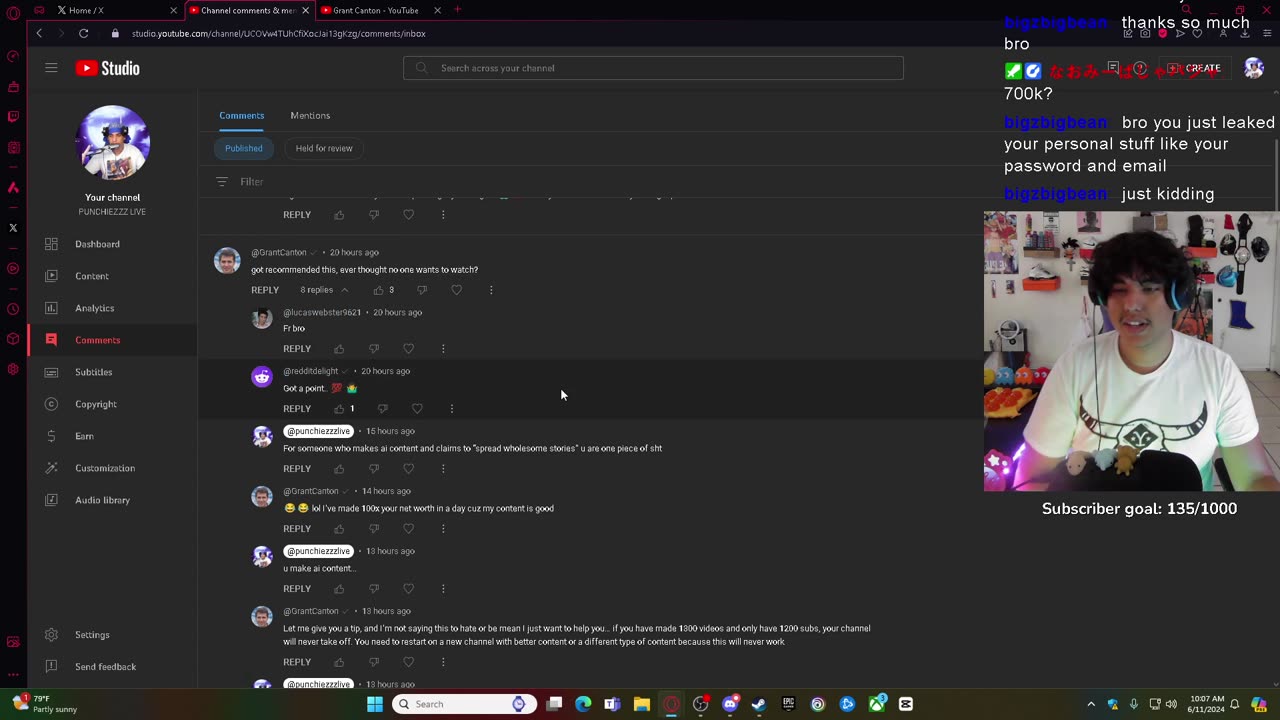Toggle the Published filter chip
The width and height of the screenshot is (1280, 720).
click(x=244, y=148)
